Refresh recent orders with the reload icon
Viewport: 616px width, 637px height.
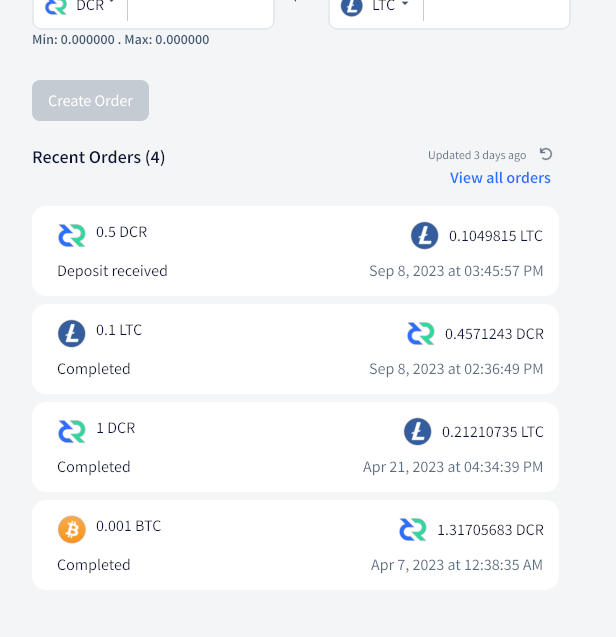coord(546,154)
